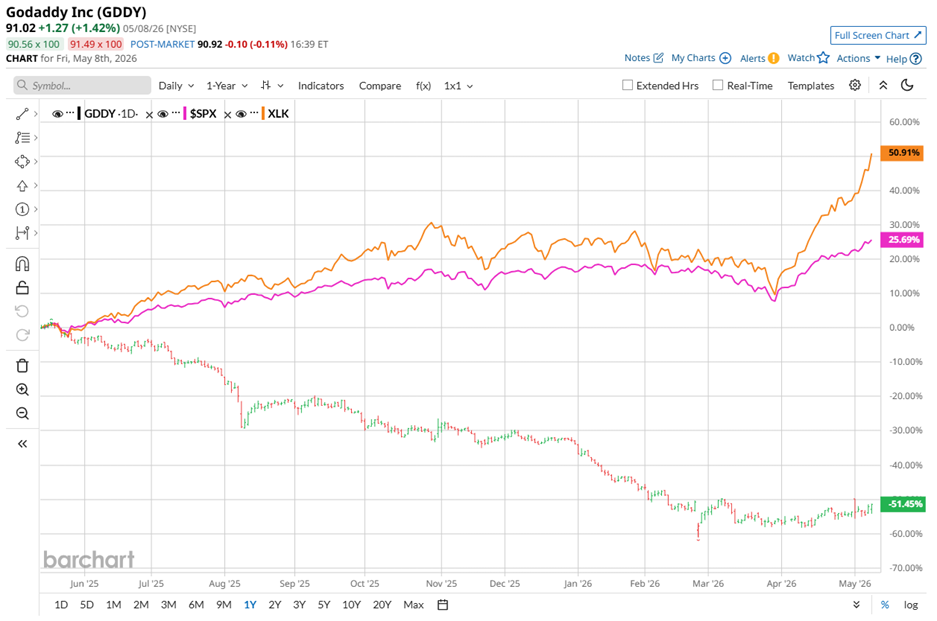Zoom in with the magnifier plus icon
The image size is (937, 621).
coord(22,390)
